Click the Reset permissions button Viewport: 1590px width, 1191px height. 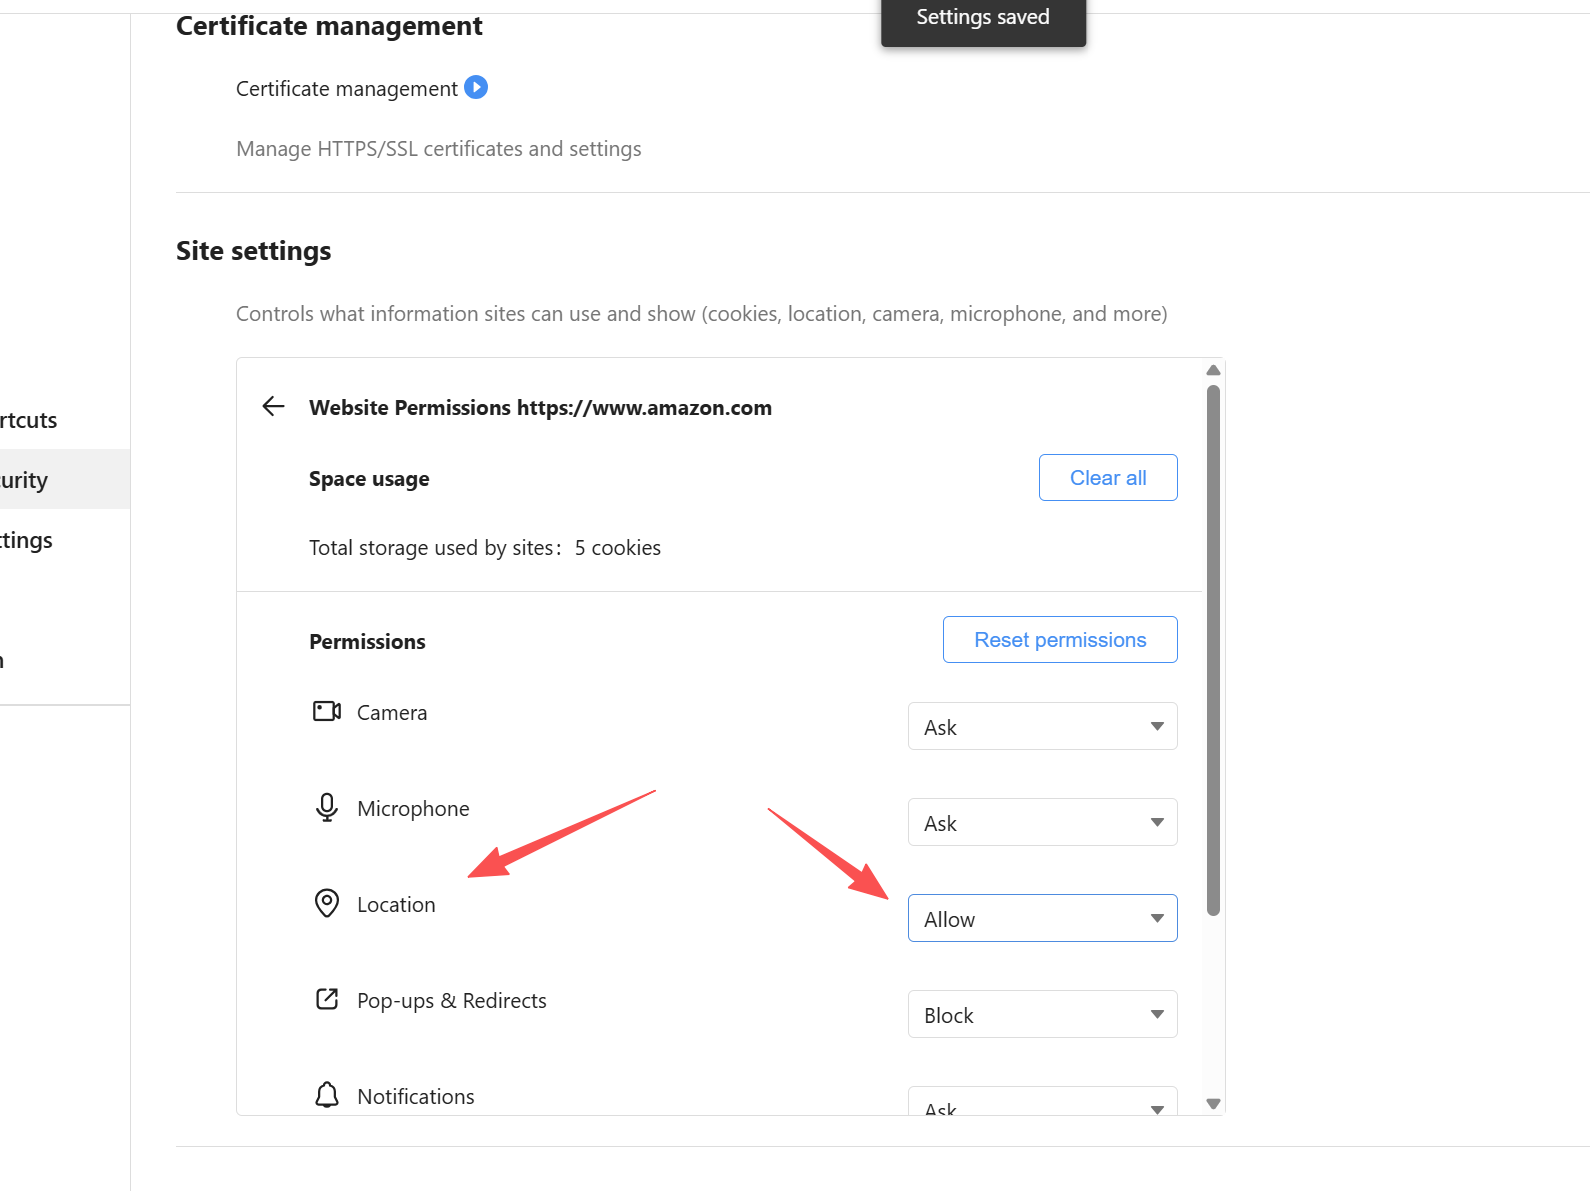pyautogui.click(x=1059, y=640)
